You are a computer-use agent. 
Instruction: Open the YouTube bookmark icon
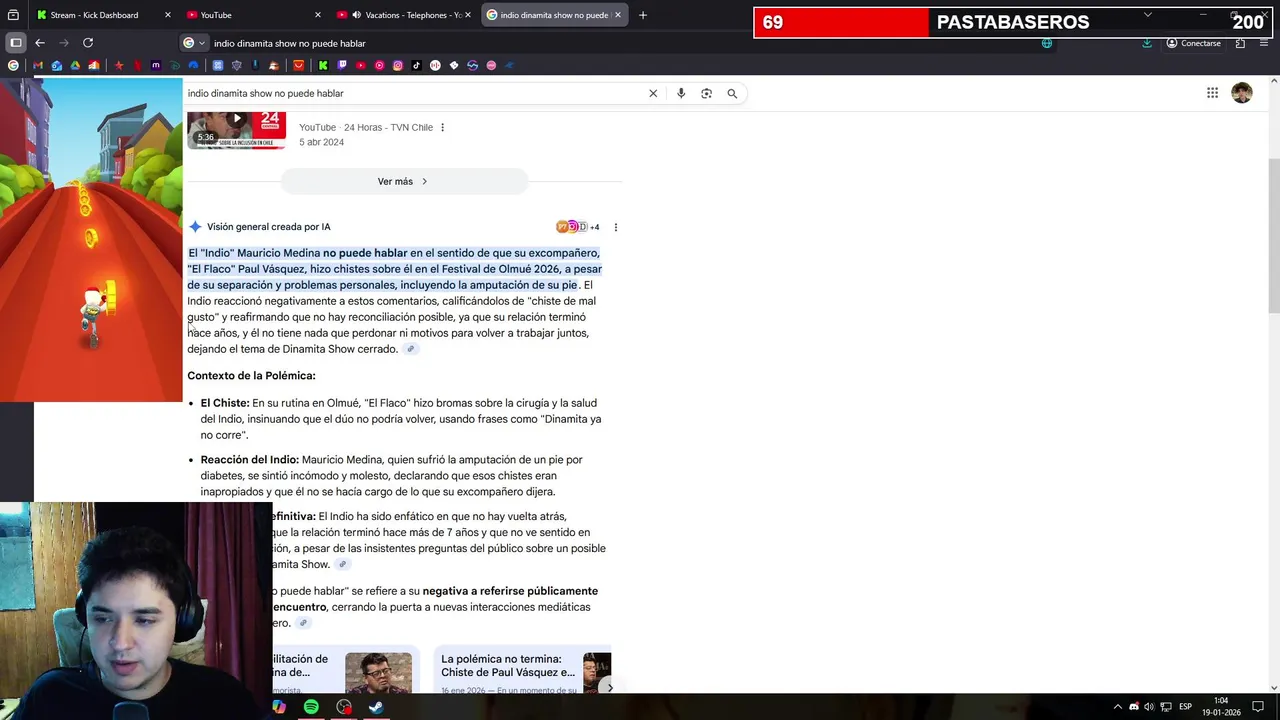click(361, 65)
